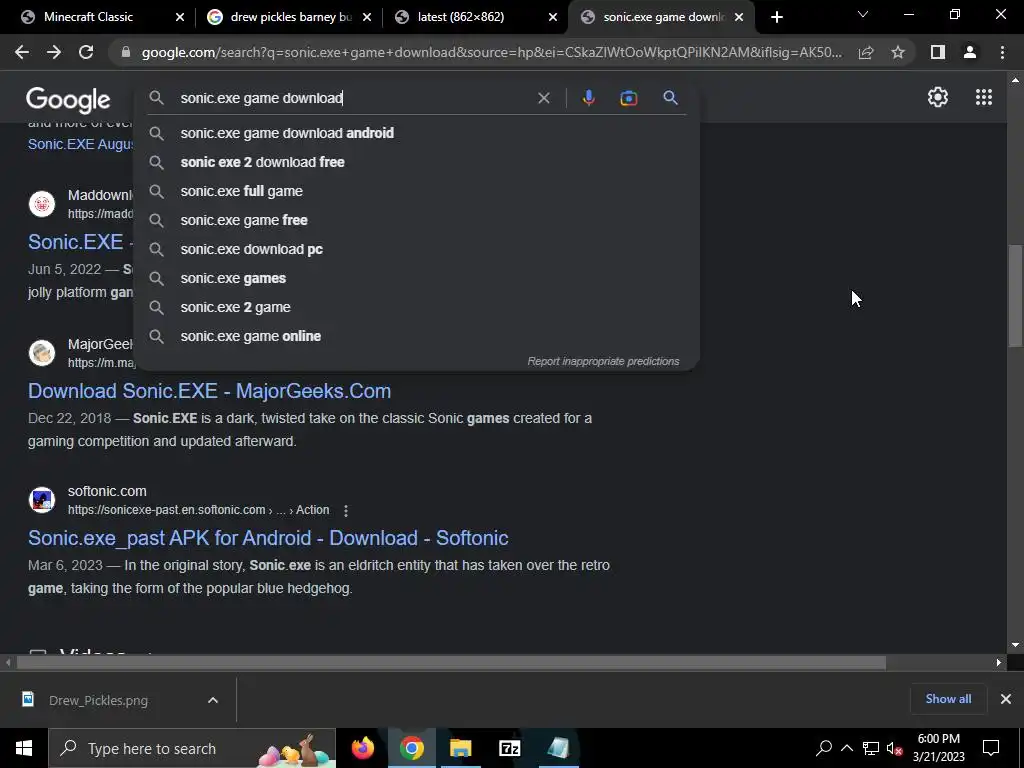Viewport: 1024px width, 768px height.
Task: Choose suggestion sonic.exe game free
Action: coord(417,220)
